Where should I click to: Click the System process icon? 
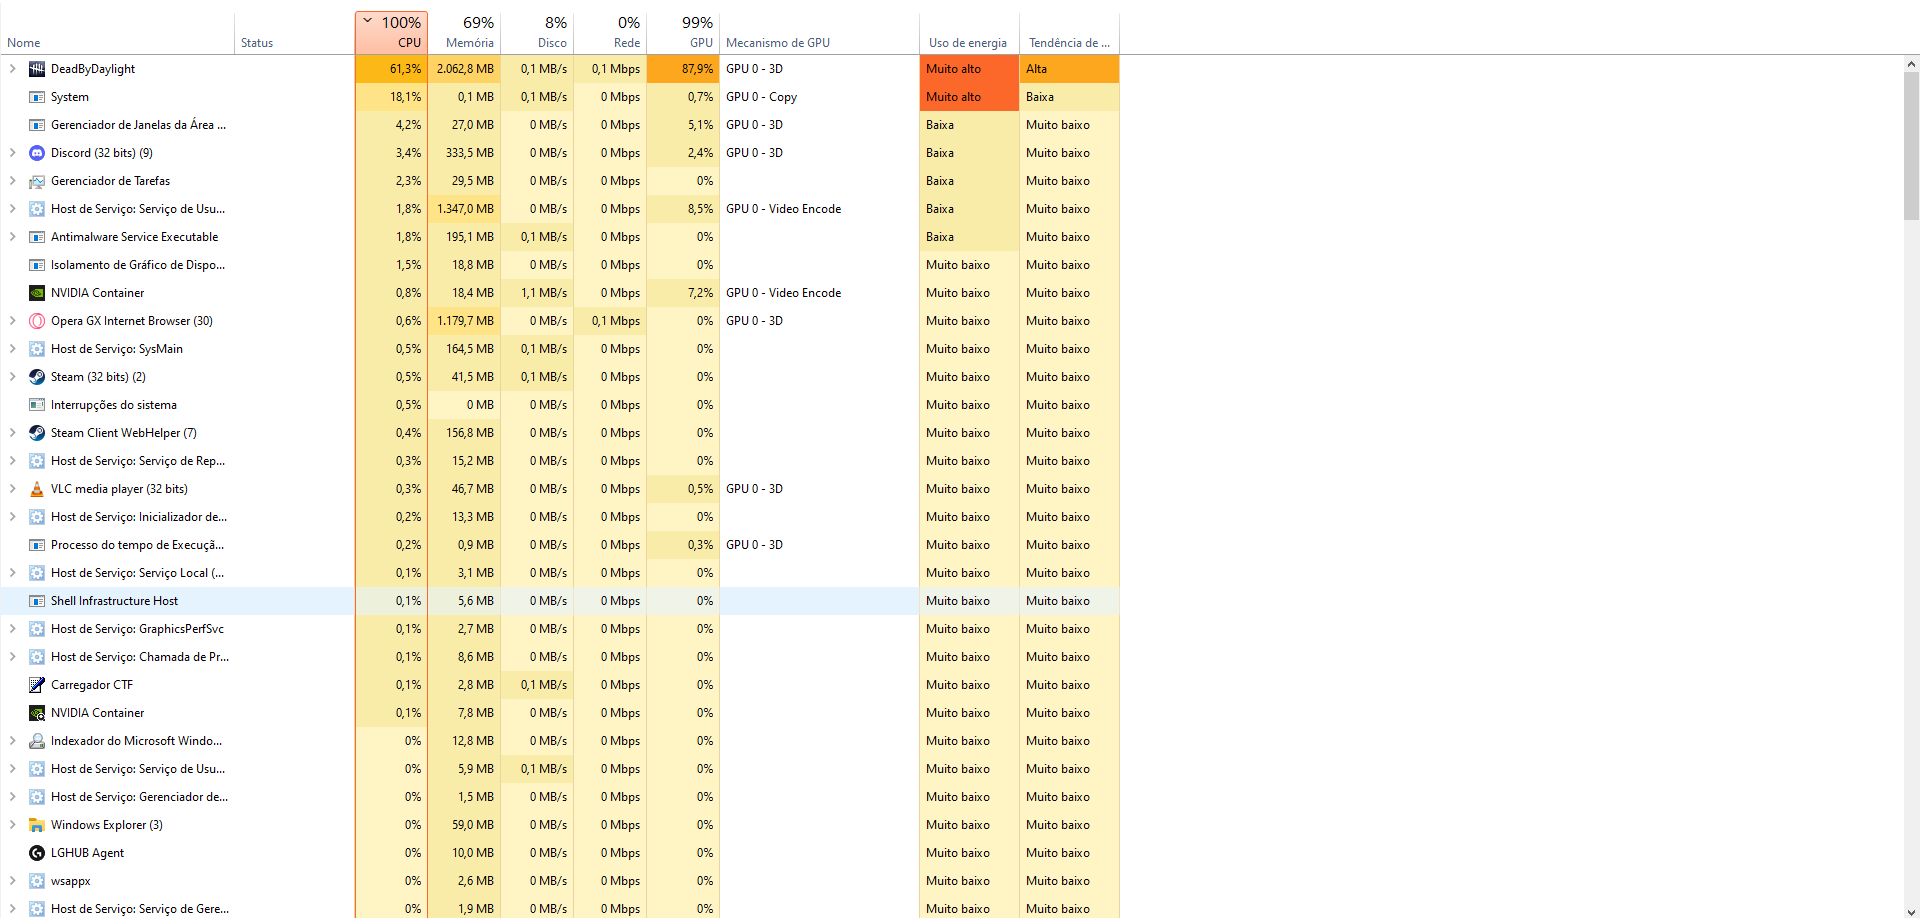click(x=37, y=97)
